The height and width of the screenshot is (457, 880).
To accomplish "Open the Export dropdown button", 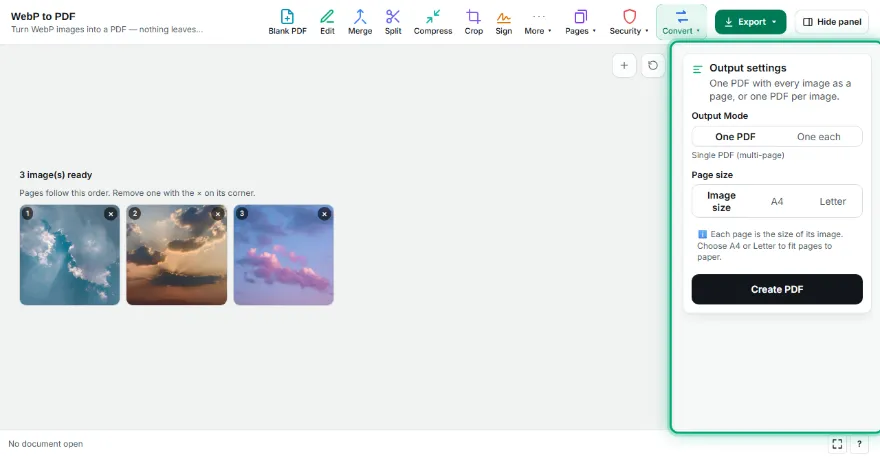I will point(750,22).
